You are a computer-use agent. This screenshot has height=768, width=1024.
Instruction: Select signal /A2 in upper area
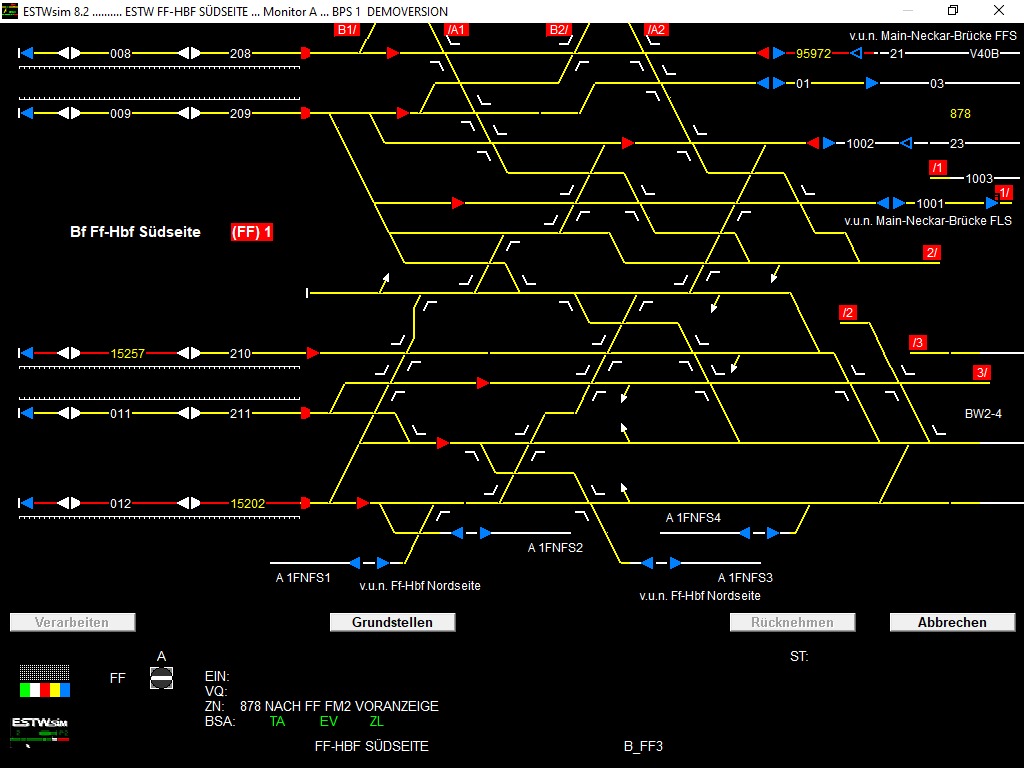(656, 29)
